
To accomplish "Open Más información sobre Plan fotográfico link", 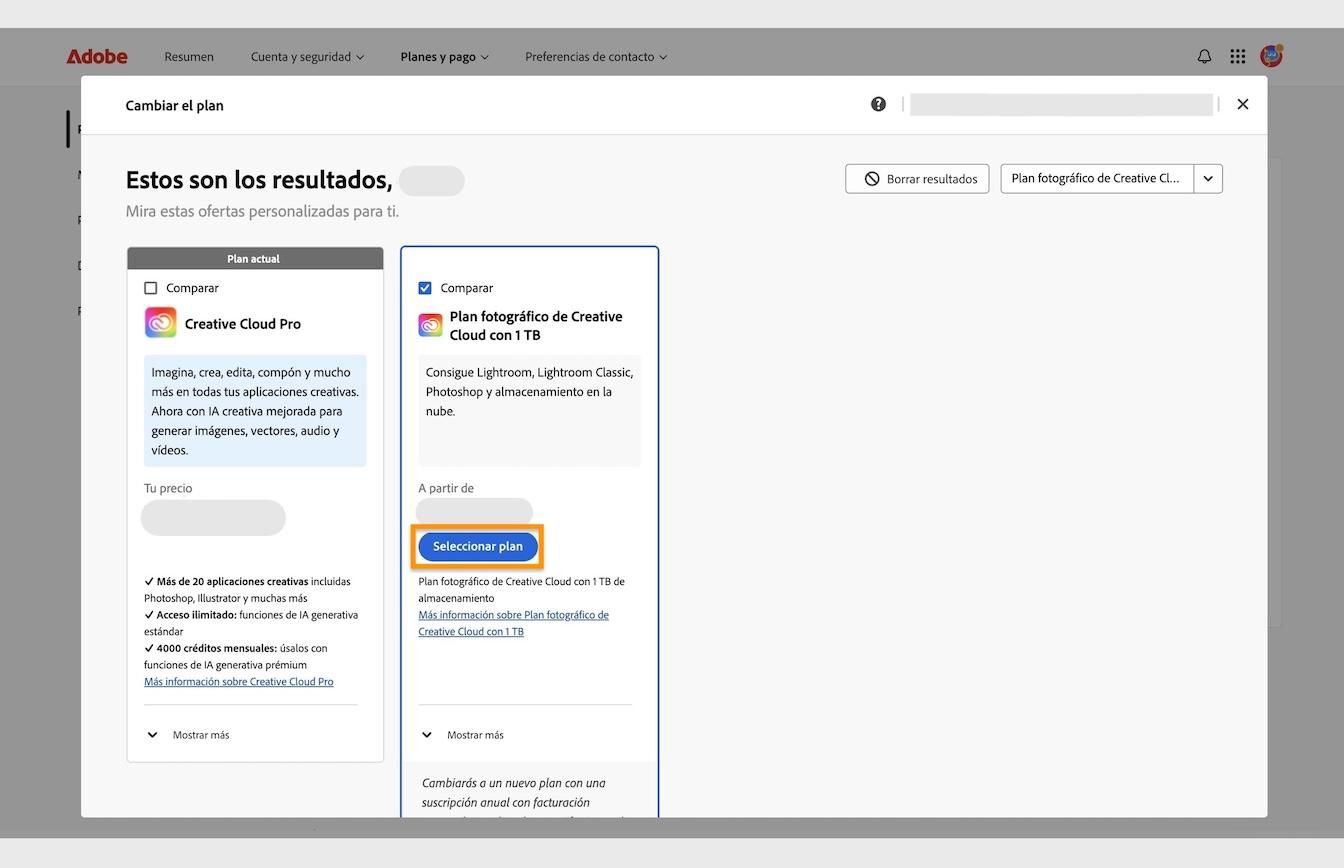I will (x=513, y=623).
